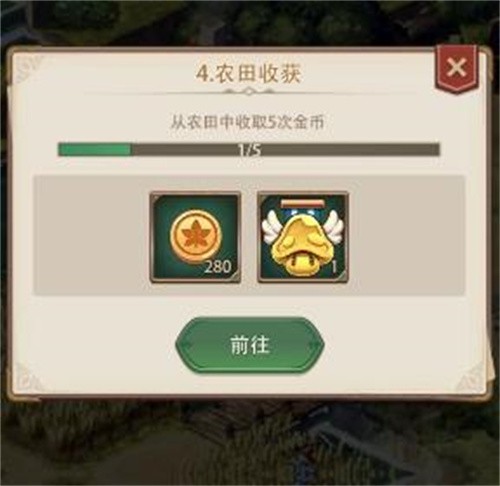The image size is (500, 486).
Task: Click the top-left corner flourish ornament
Action: [27, 67]
